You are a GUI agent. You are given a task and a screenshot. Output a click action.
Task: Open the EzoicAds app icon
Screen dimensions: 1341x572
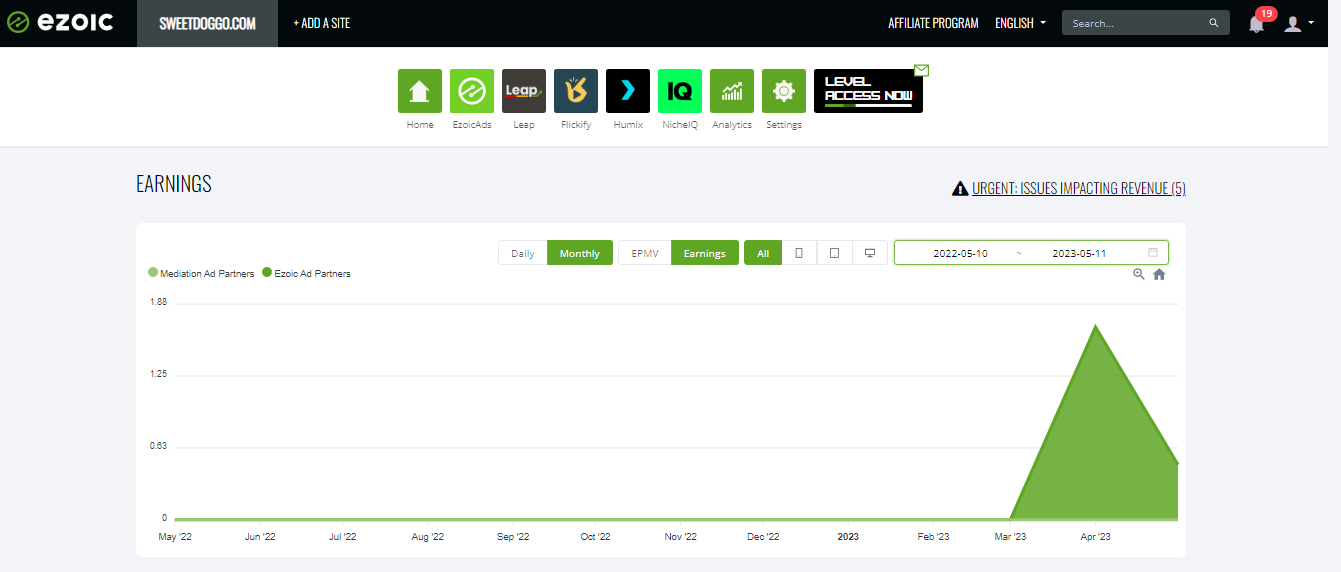point(472,91)
